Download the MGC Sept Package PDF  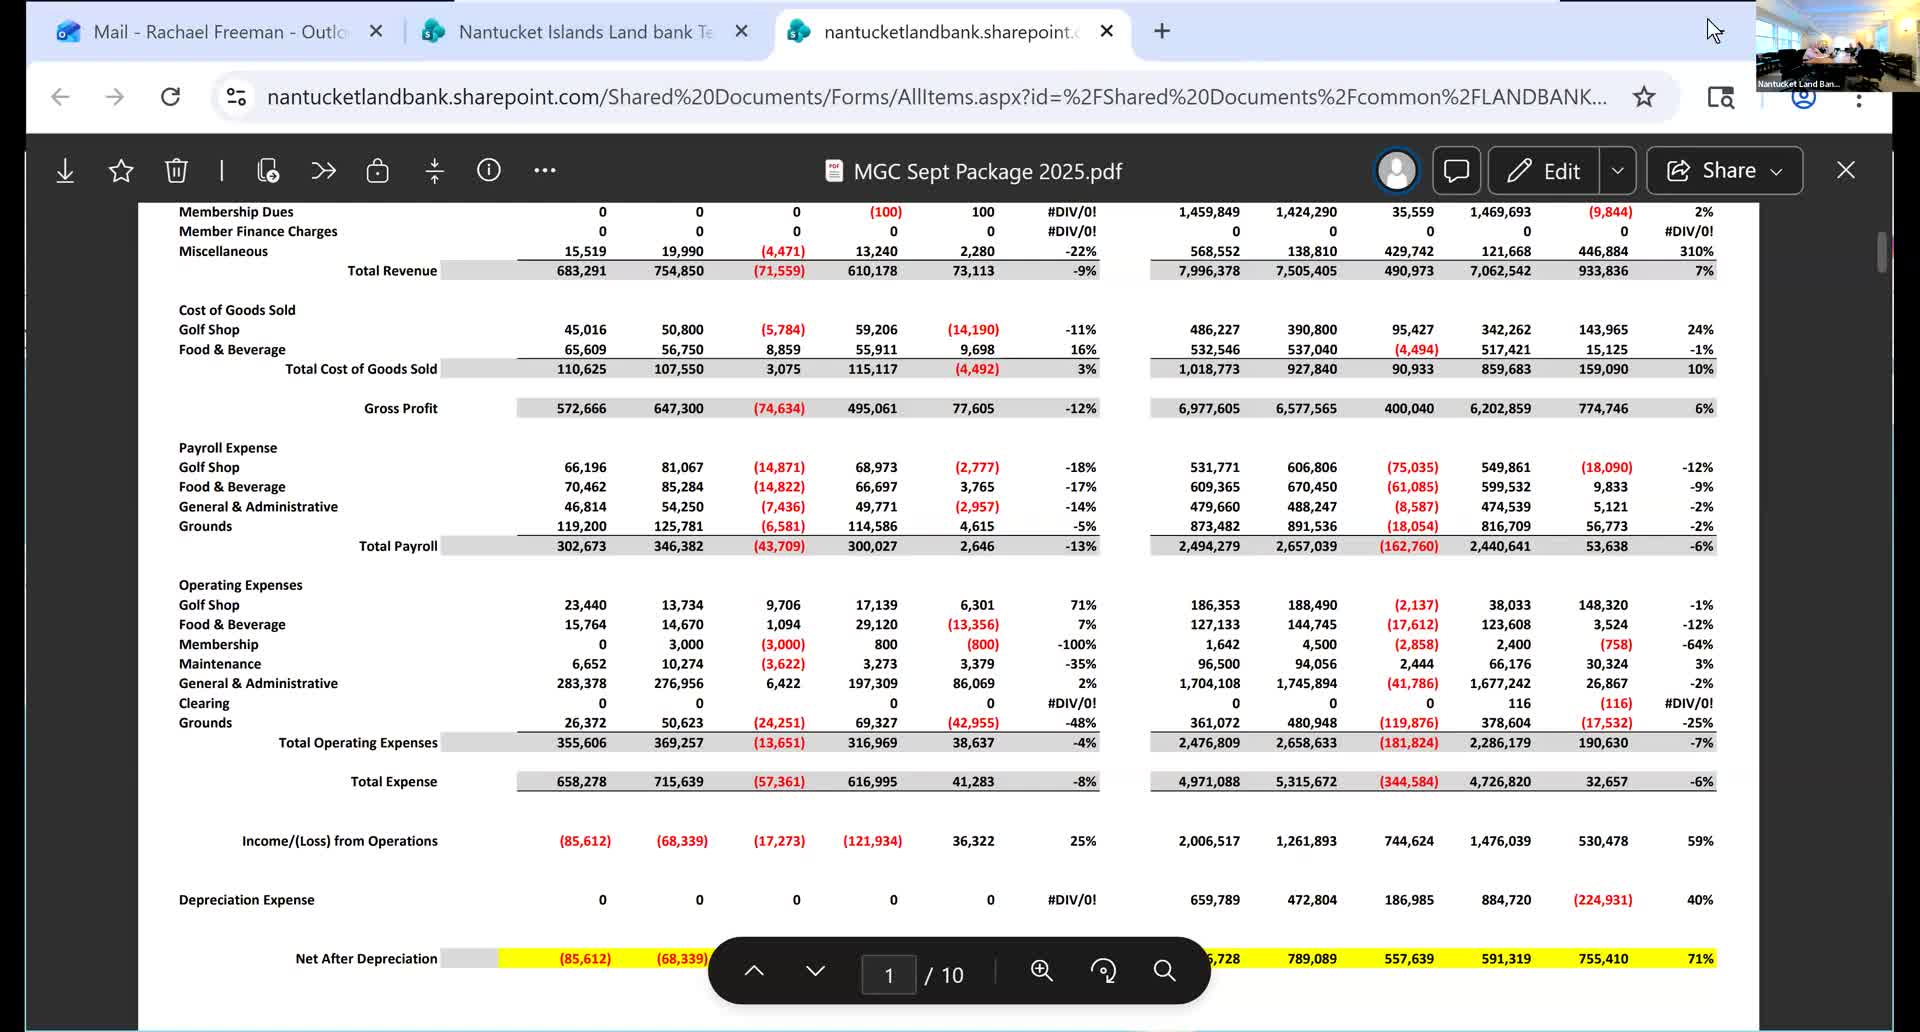pyautogui.click(x=65, y=171)
